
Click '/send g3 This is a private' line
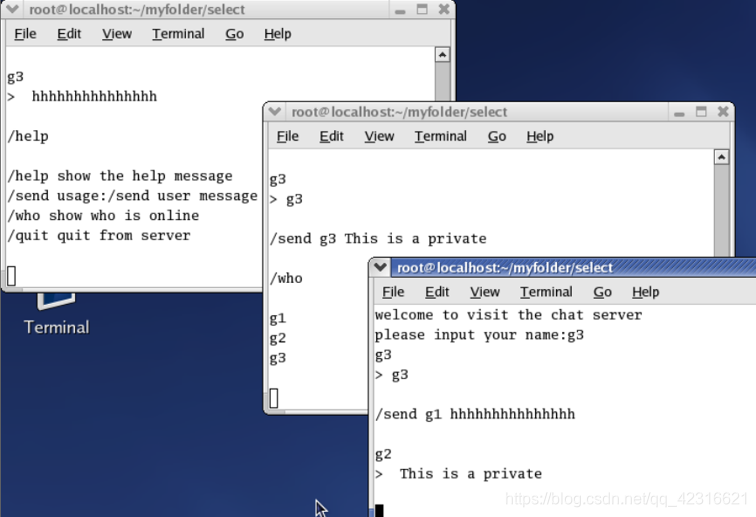click(x=378, y=239)
